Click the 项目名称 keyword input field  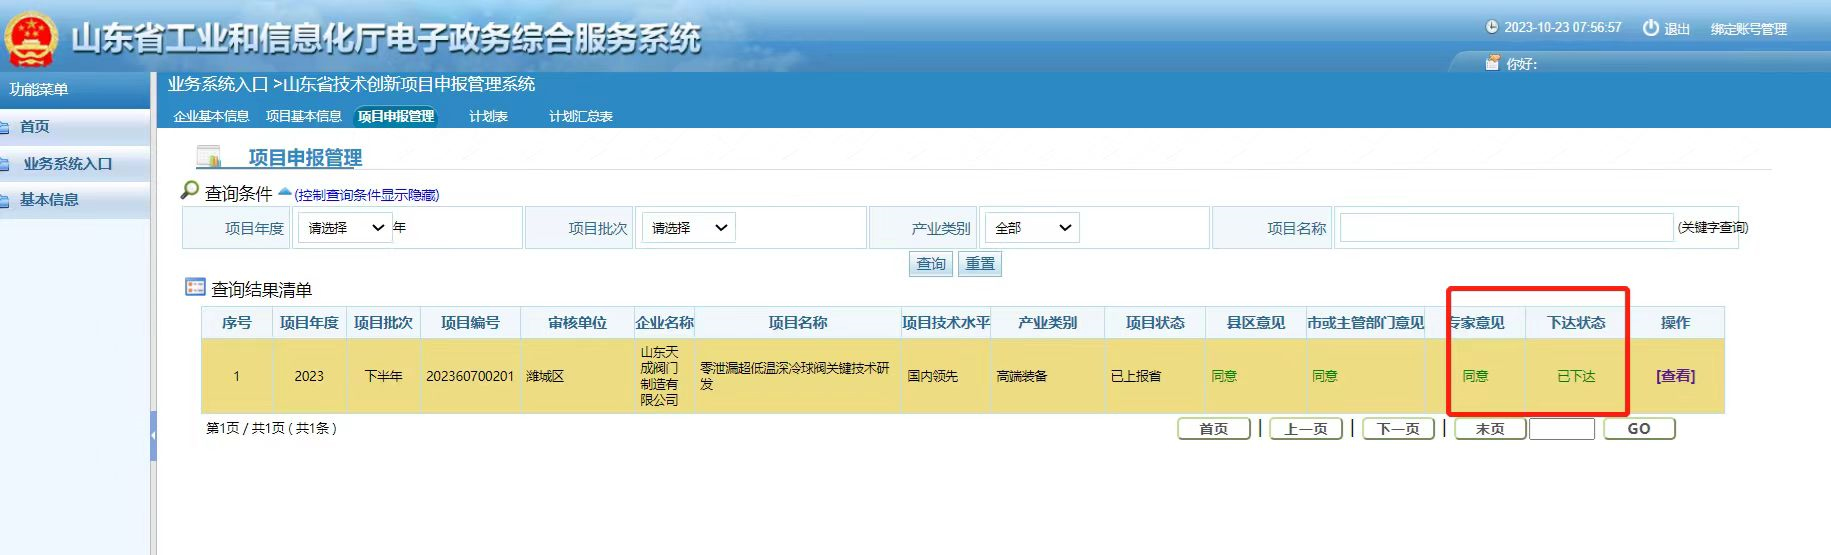coord(1505,228)
